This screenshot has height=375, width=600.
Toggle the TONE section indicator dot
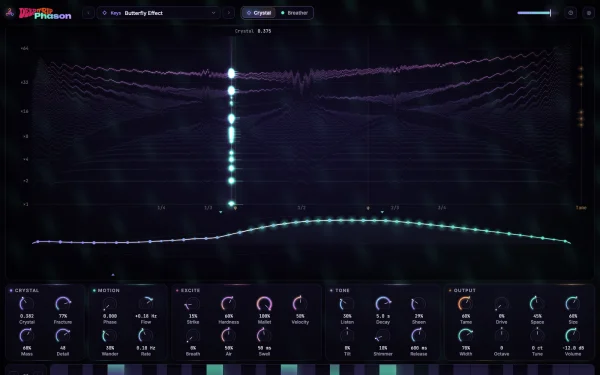(x=331, y=290)
